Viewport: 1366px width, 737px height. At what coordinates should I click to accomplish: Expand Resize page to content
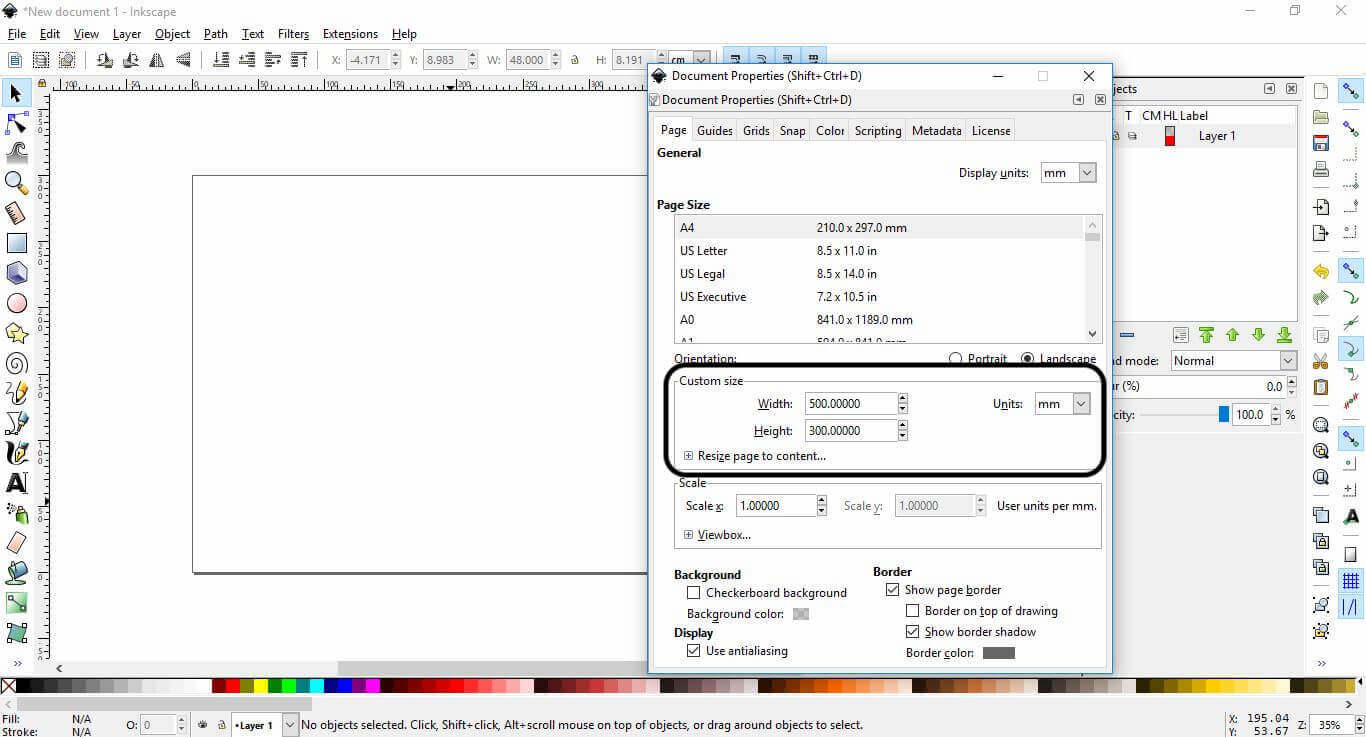[755, 456]
